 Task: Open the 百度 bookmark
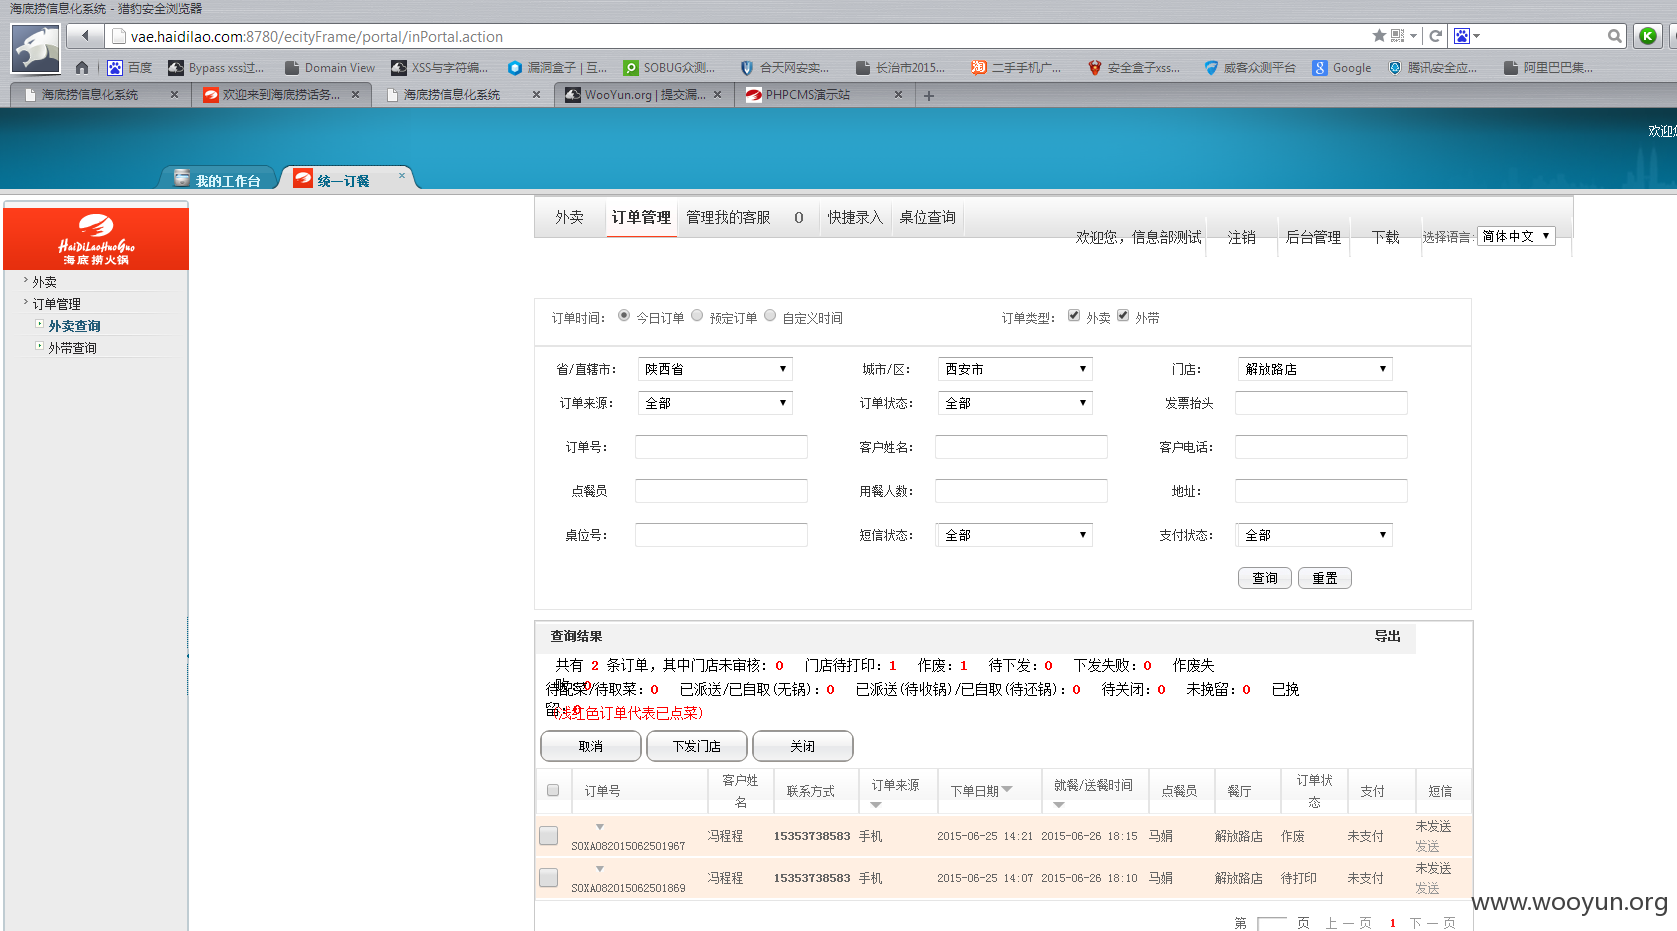point(130,68)
